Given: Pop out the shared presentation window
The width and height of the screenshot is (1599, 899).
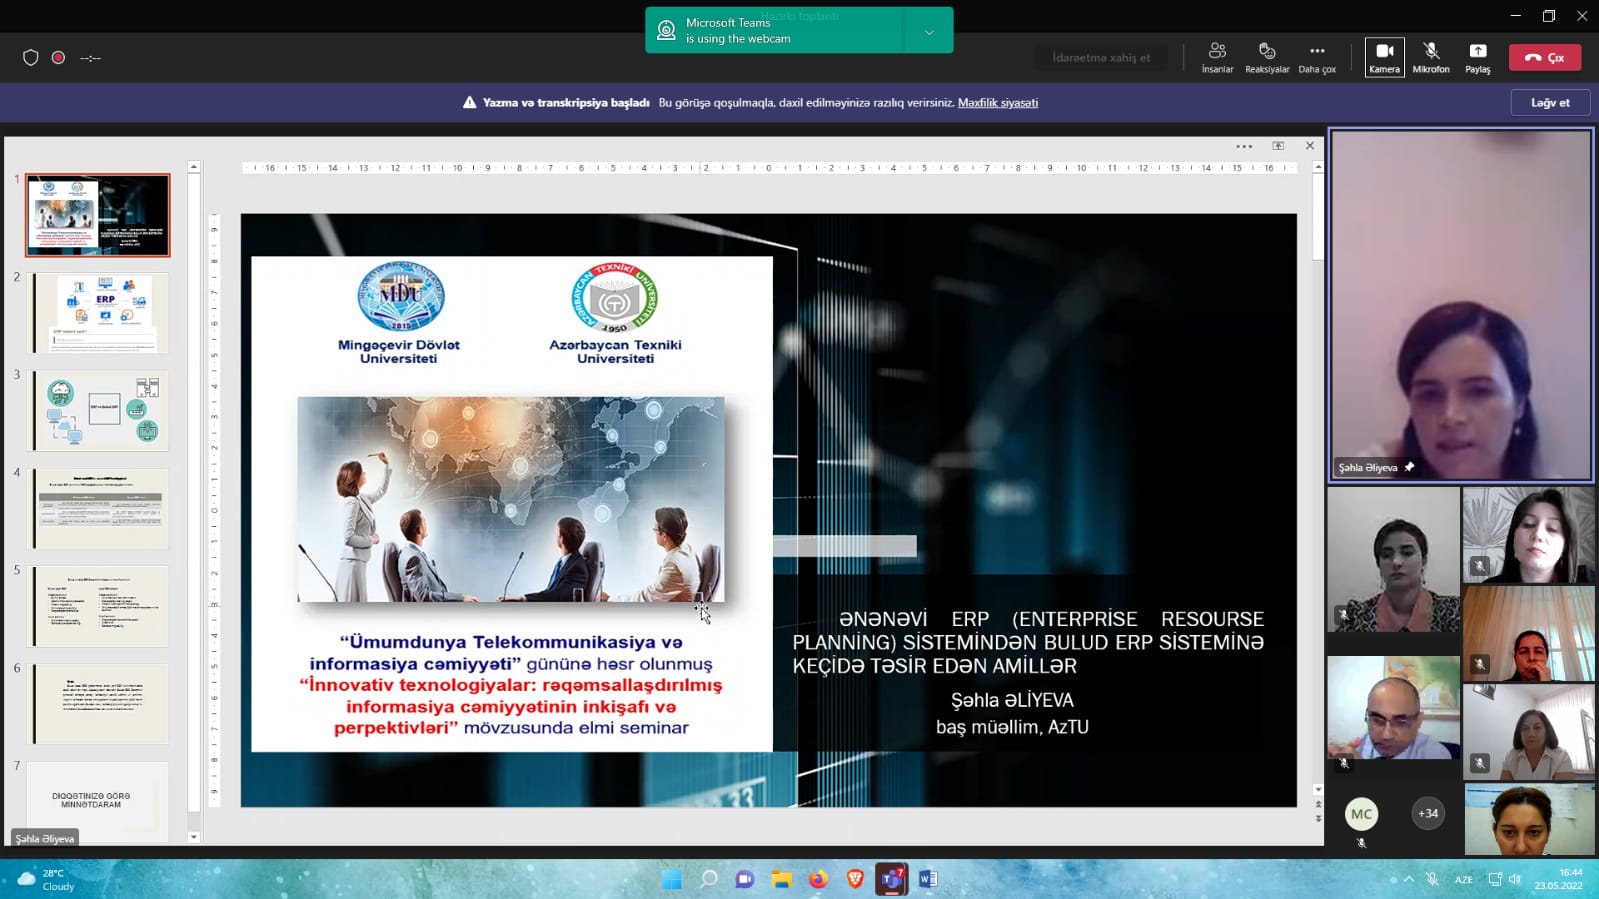Looking at the screenshot, I should point(1278,146).
